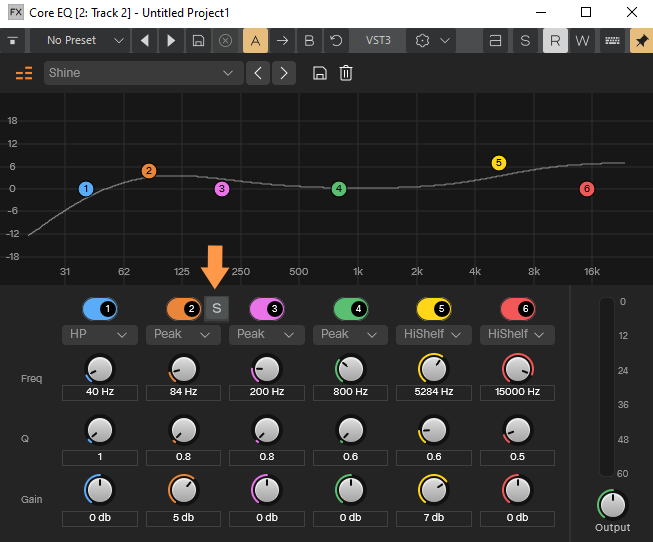
Task: Open band 6 HiShelf filter type dropdown
Action: point(517,335)
